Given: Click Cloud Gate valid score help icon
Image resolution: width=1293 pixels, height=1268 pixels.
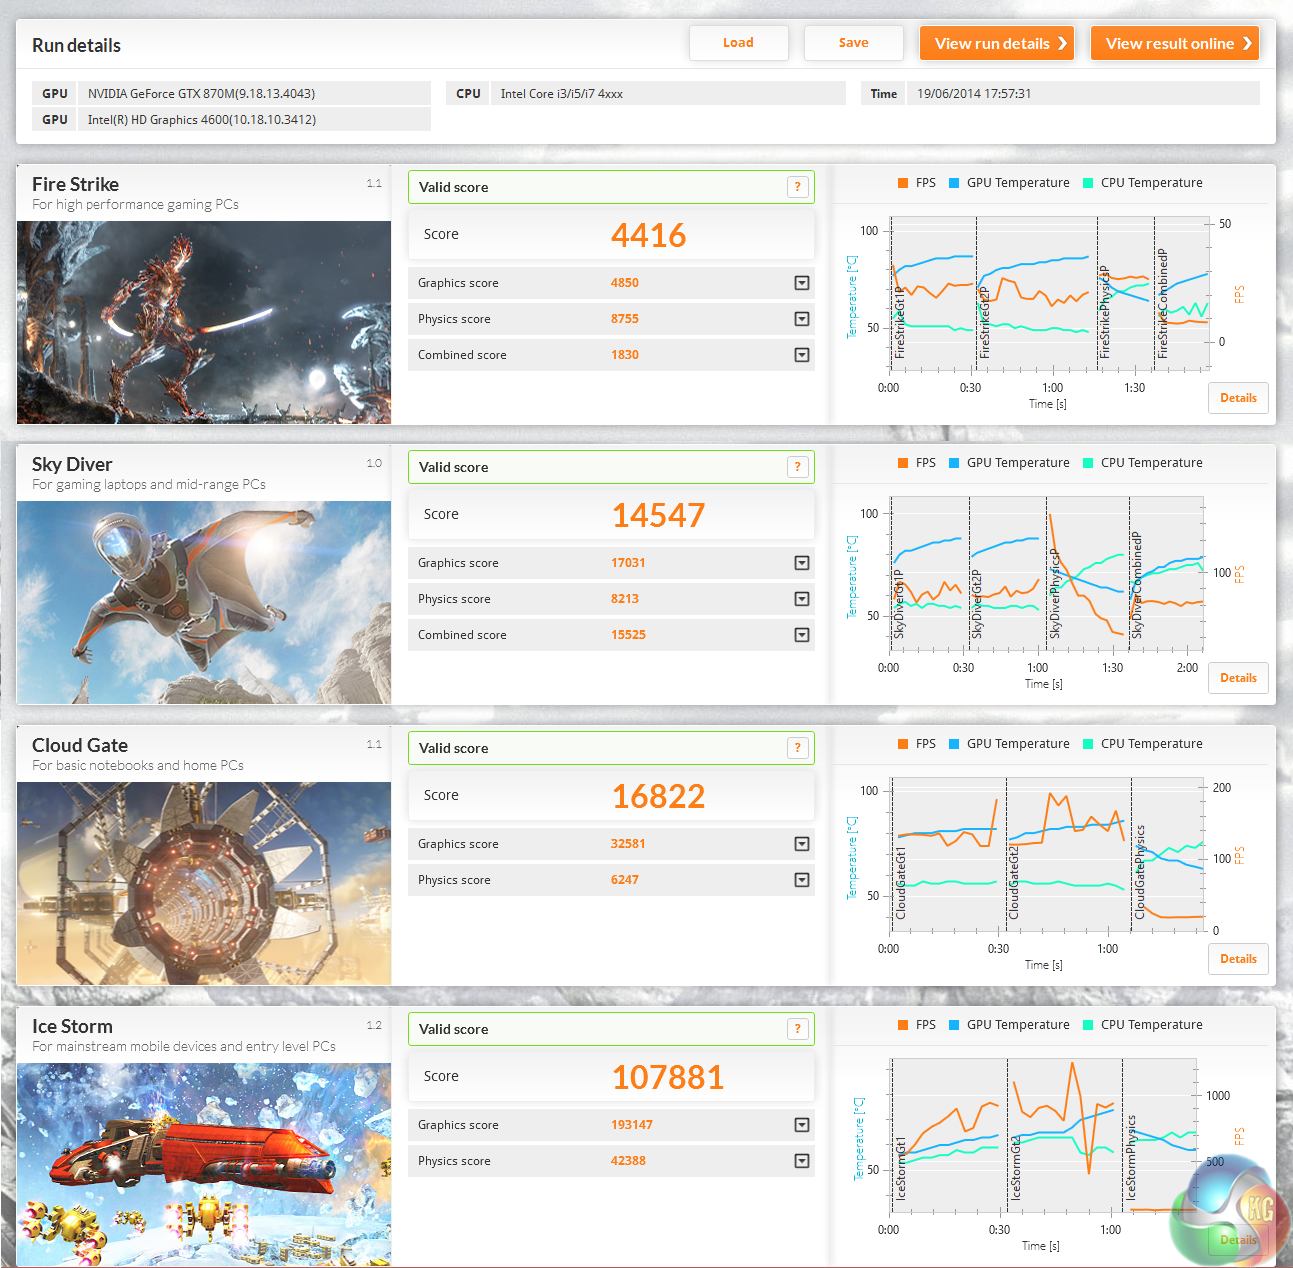Looking at the screenshot, I should (x=797, y=748).
